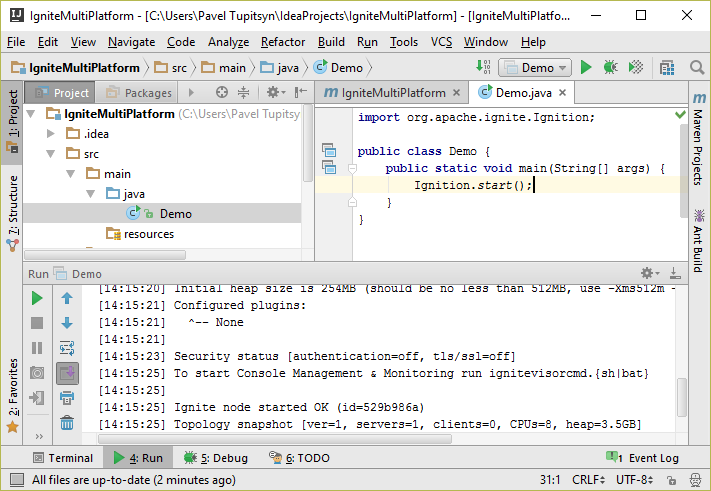This screenshot has height=491, width=711.
Task: Open Maven Projects side panel
Action: [x=699, y=139]
